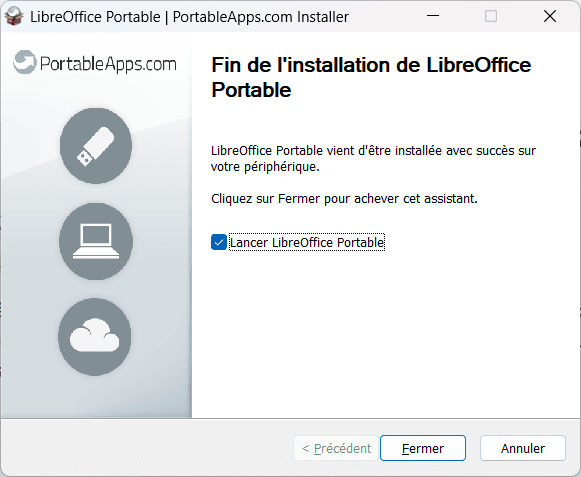This screenshot has height=477, width=581.
Task: Click the "Cliquez sur Fermer" instruction text
Action: coord(344,199)
